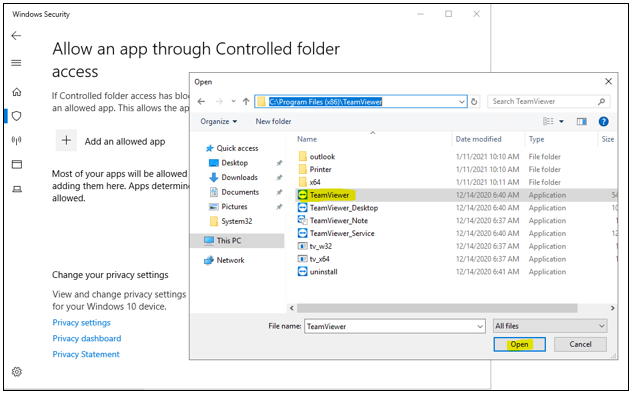
Task: Click the Cancel button
Action: tap(580, 344)
